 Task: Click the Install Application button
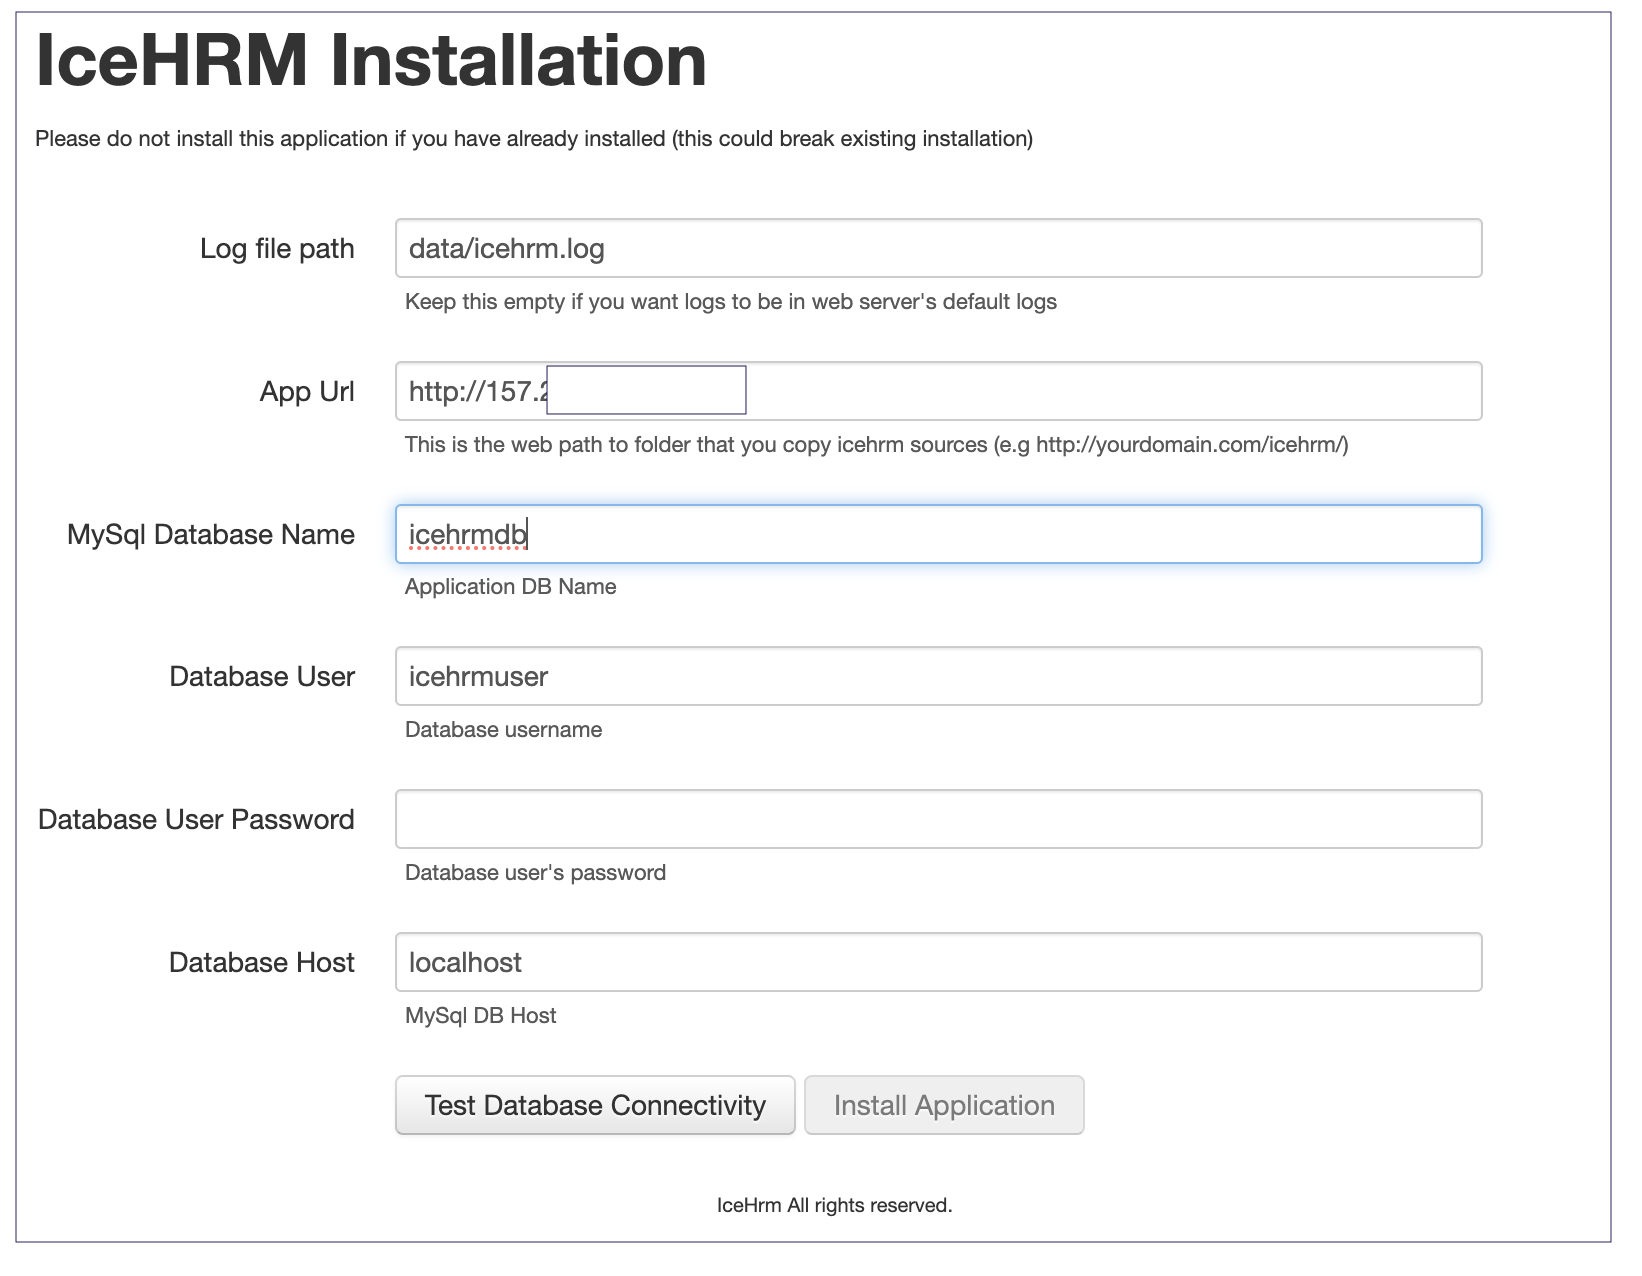(x=944, y=1105)
